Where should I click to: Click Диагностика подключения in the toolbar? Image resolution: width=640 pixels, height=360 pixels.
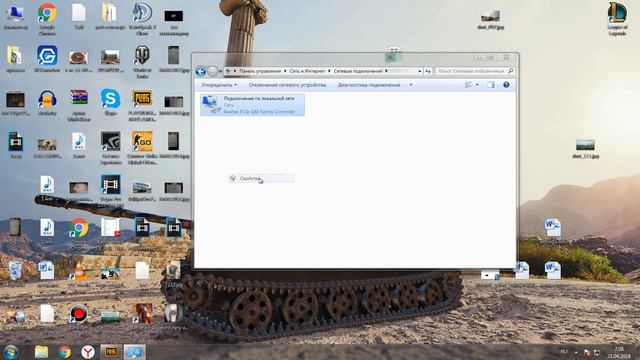click(x=369, y=85)
